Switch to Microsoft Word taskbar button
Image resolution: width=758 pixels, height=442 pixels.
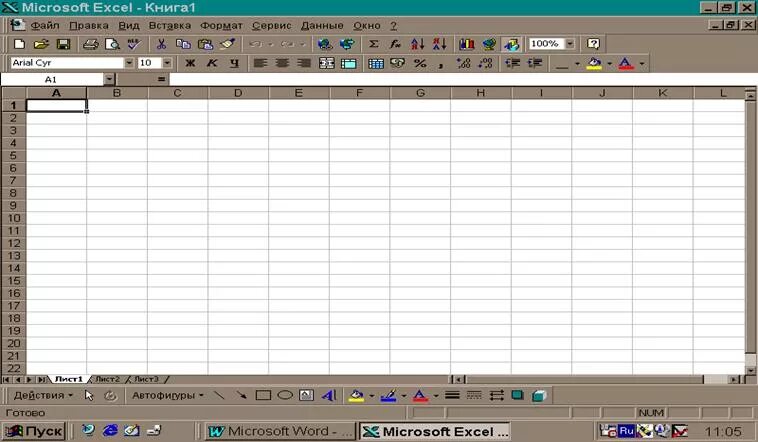pyautogui.click(x=280, y=431)
